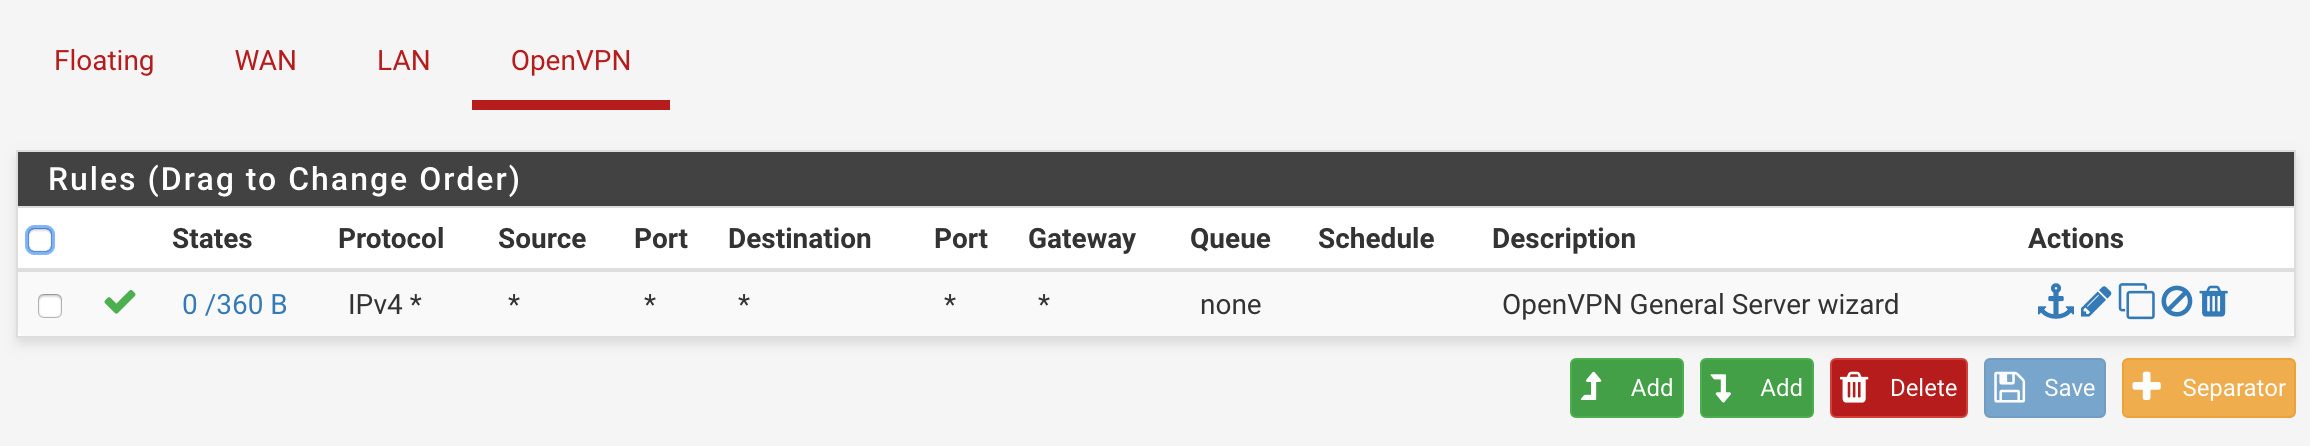Image resolution: width=2310 pixels, height=446 pixels.
Task: Click the IPv4 * protocol cell
Action: 385,305
